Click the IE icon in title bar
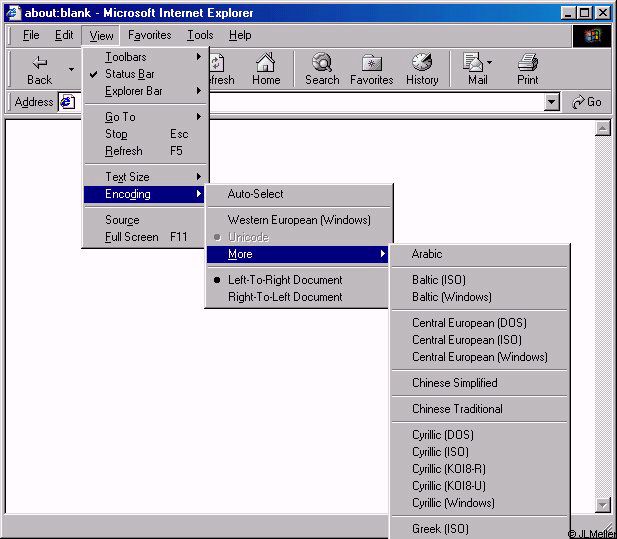The height and width of the screenshot is (539, 617). 13,13
